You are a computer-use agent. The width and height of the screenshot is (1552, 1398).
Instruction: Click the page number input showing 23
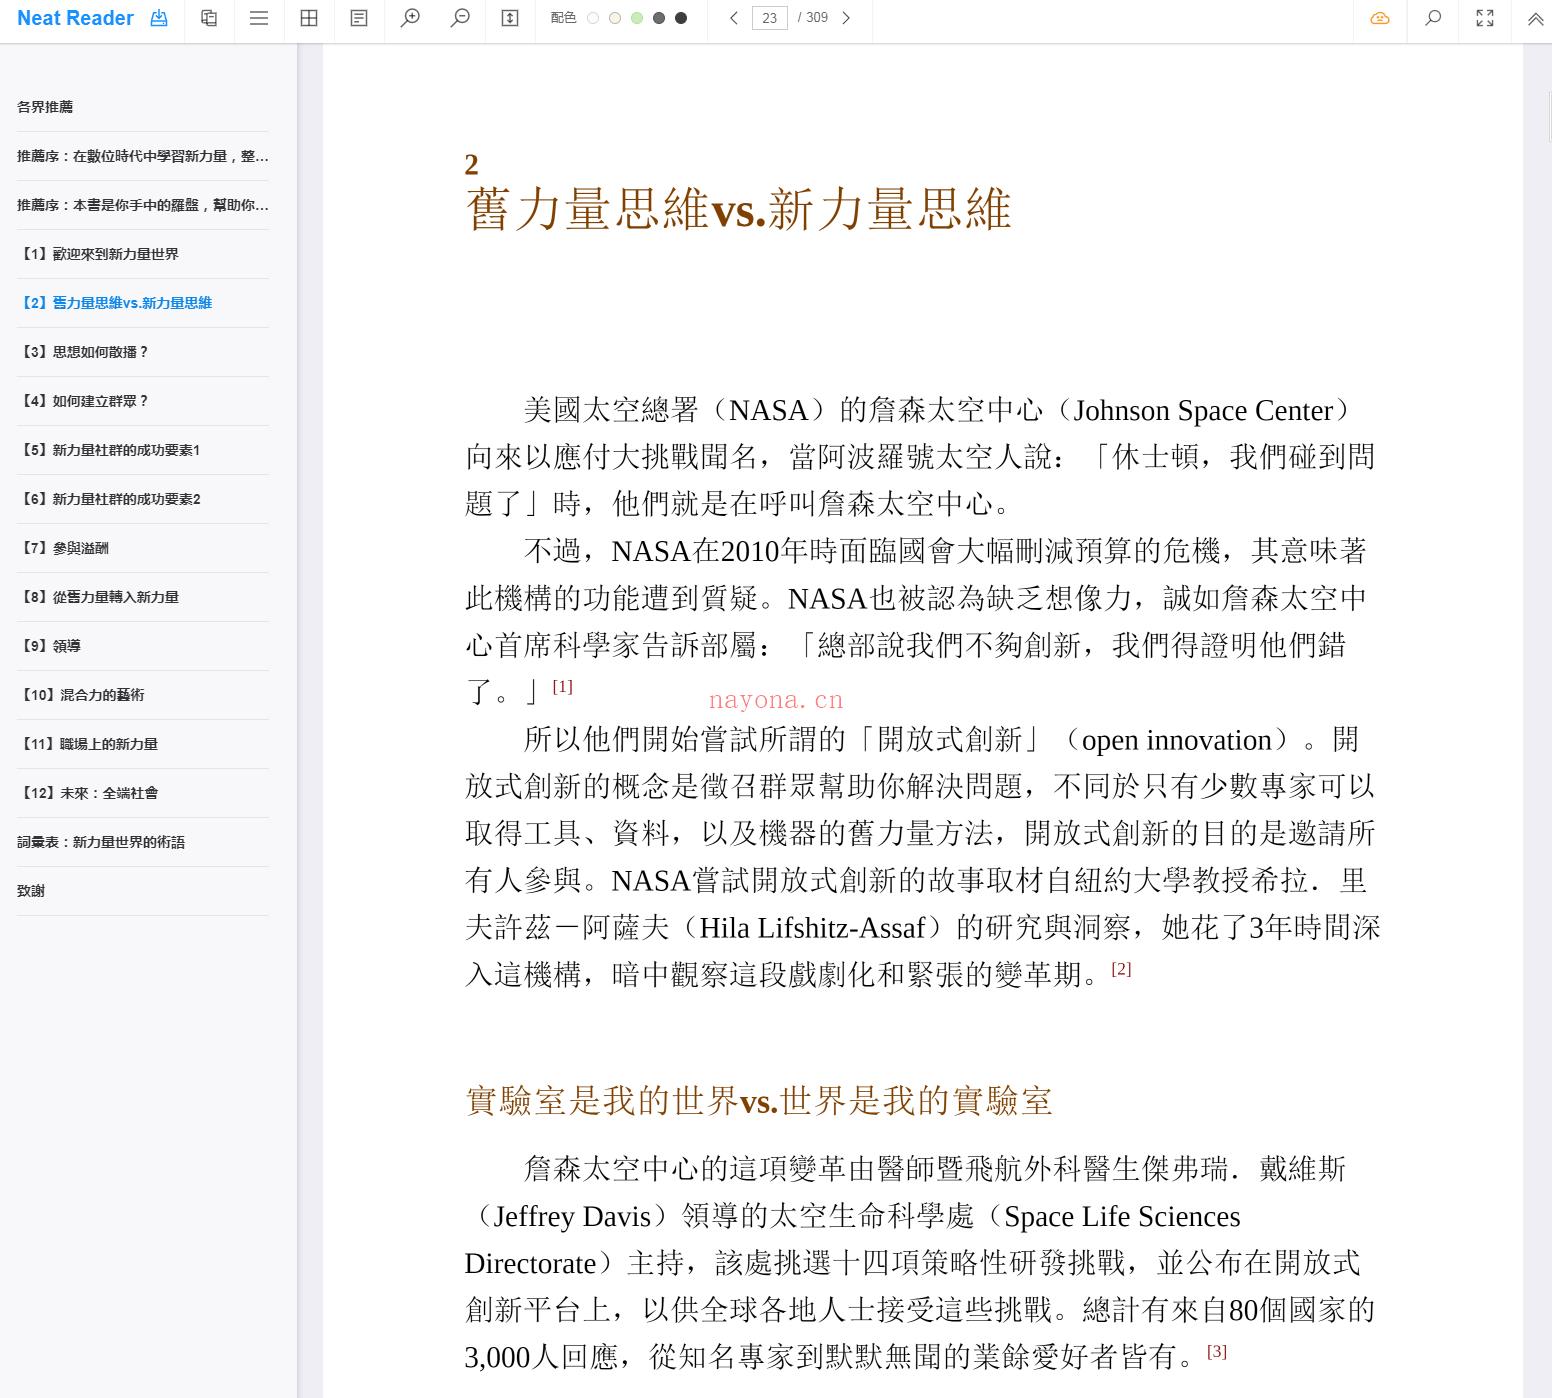(x=769, y=18)
